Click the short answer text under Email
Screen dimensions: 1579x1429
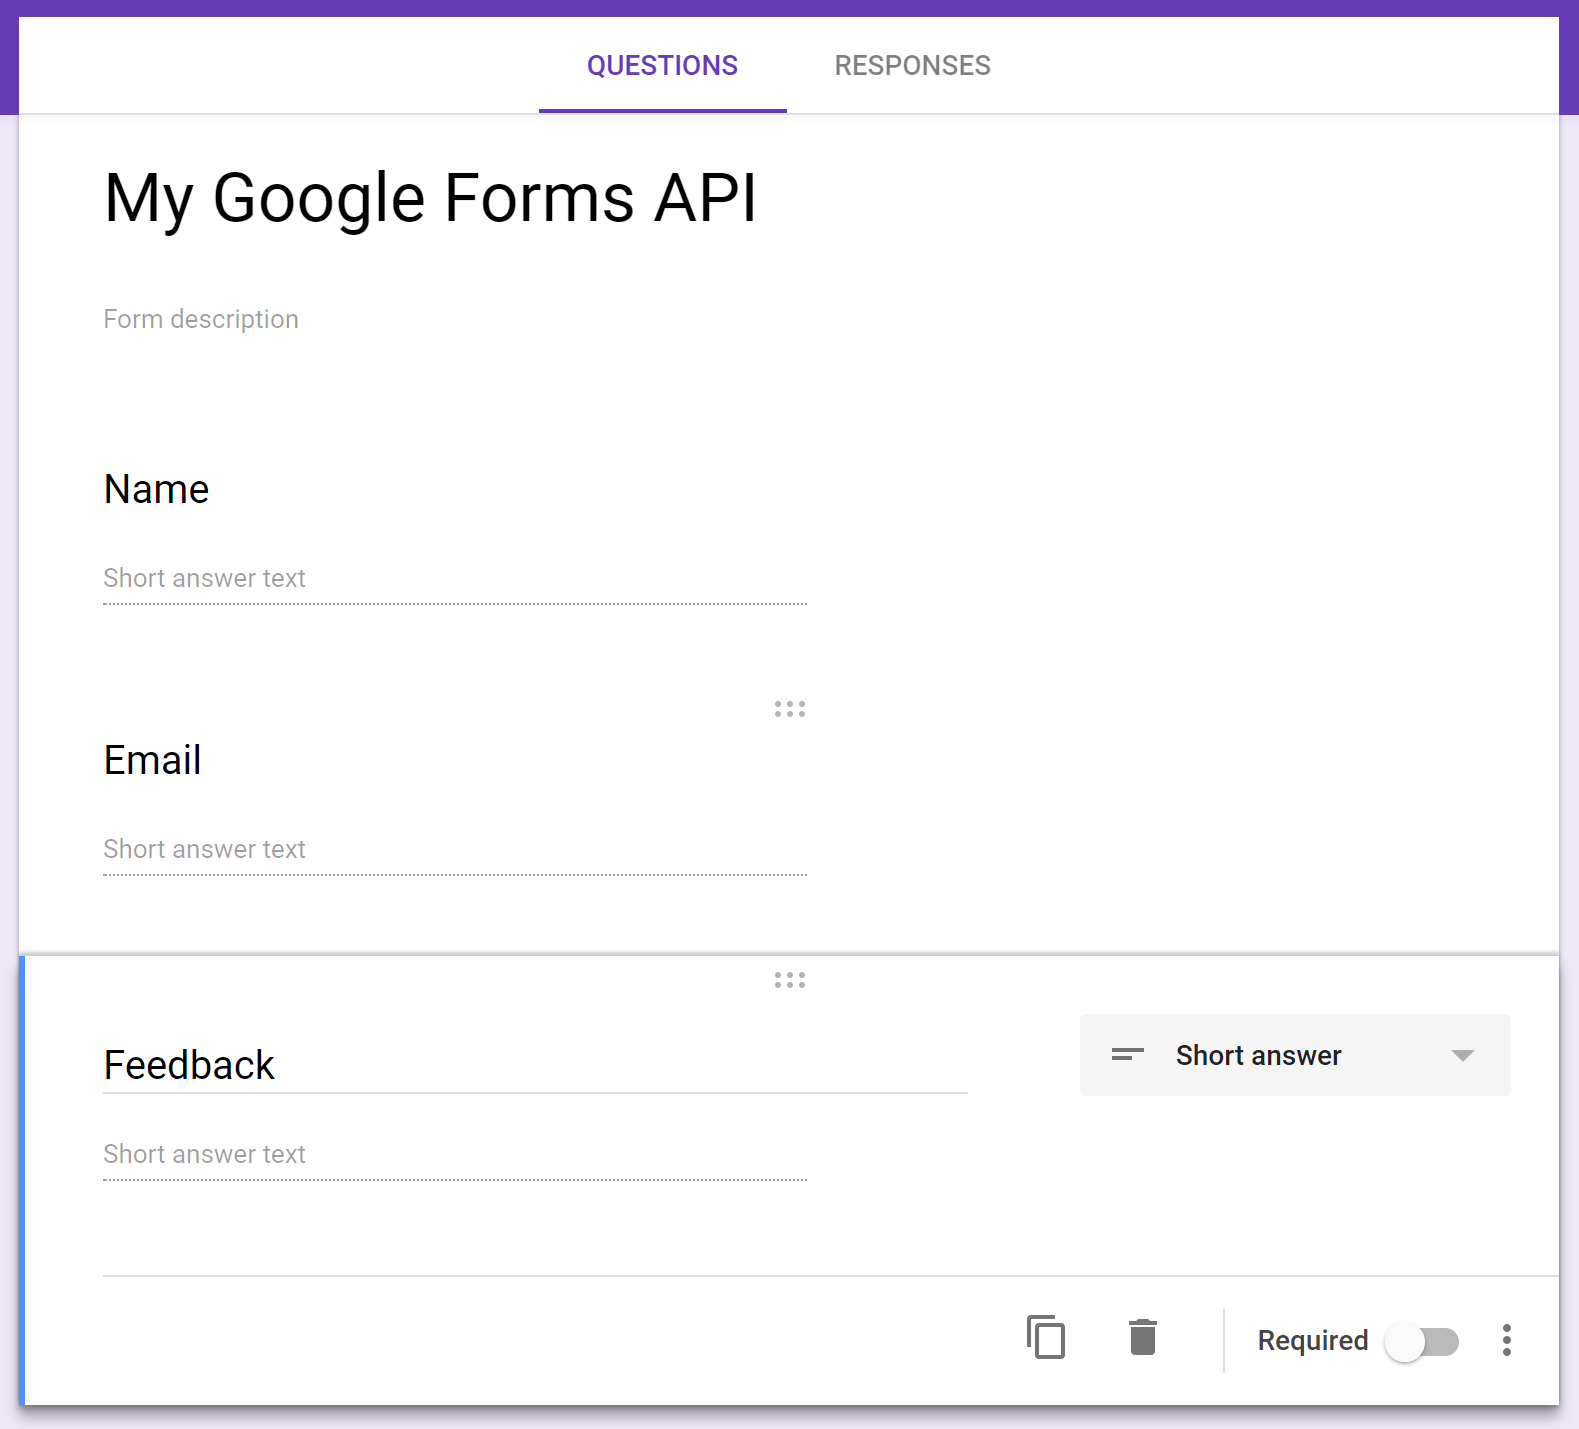pyautogui.click(x=455, y=850)
